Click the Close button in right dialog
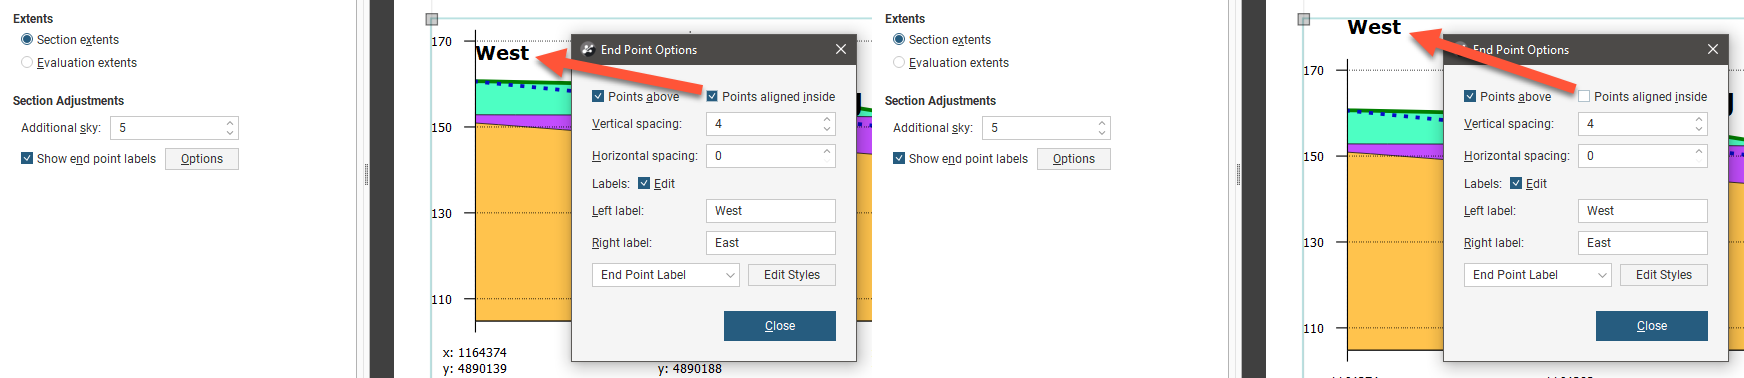This screenshot has height=378, width=1744. (1652, 326)
